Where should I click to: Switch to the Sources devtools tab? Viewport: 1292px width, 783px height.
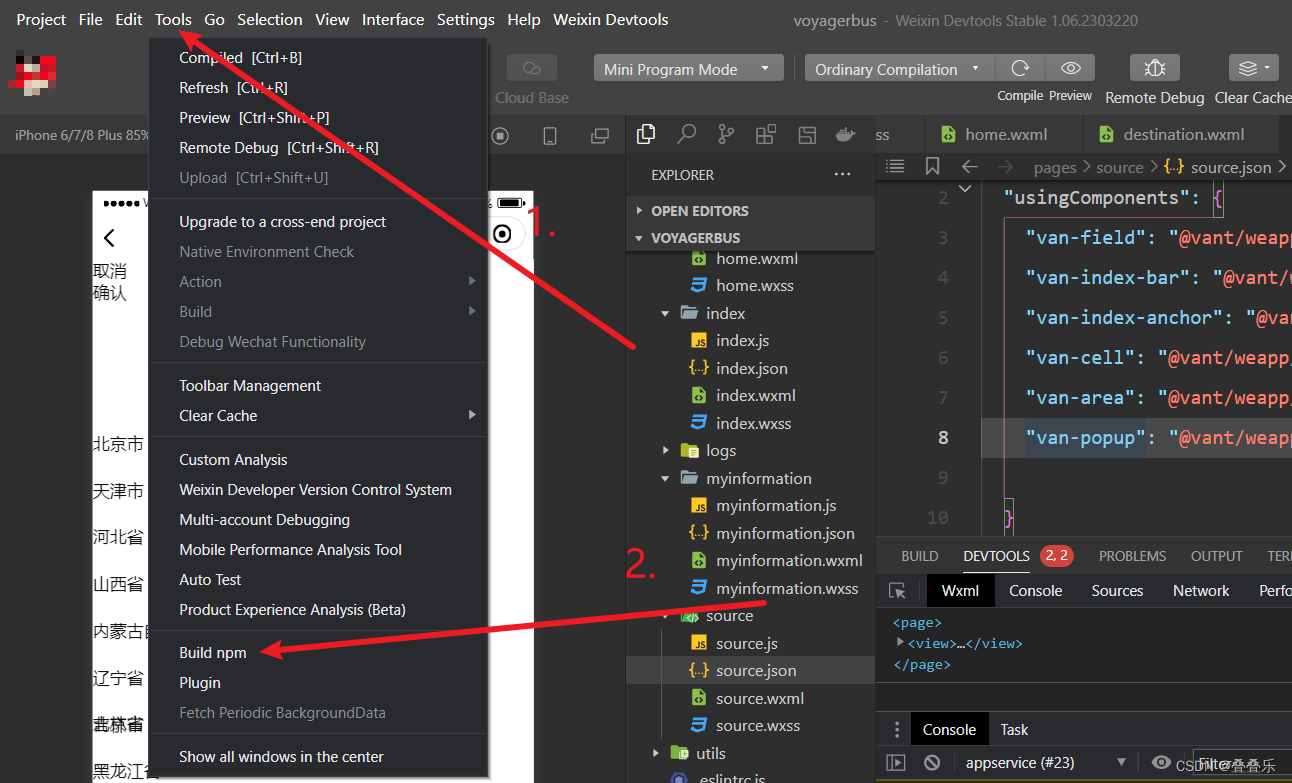pyautogui.click(x=1117, y=591)
